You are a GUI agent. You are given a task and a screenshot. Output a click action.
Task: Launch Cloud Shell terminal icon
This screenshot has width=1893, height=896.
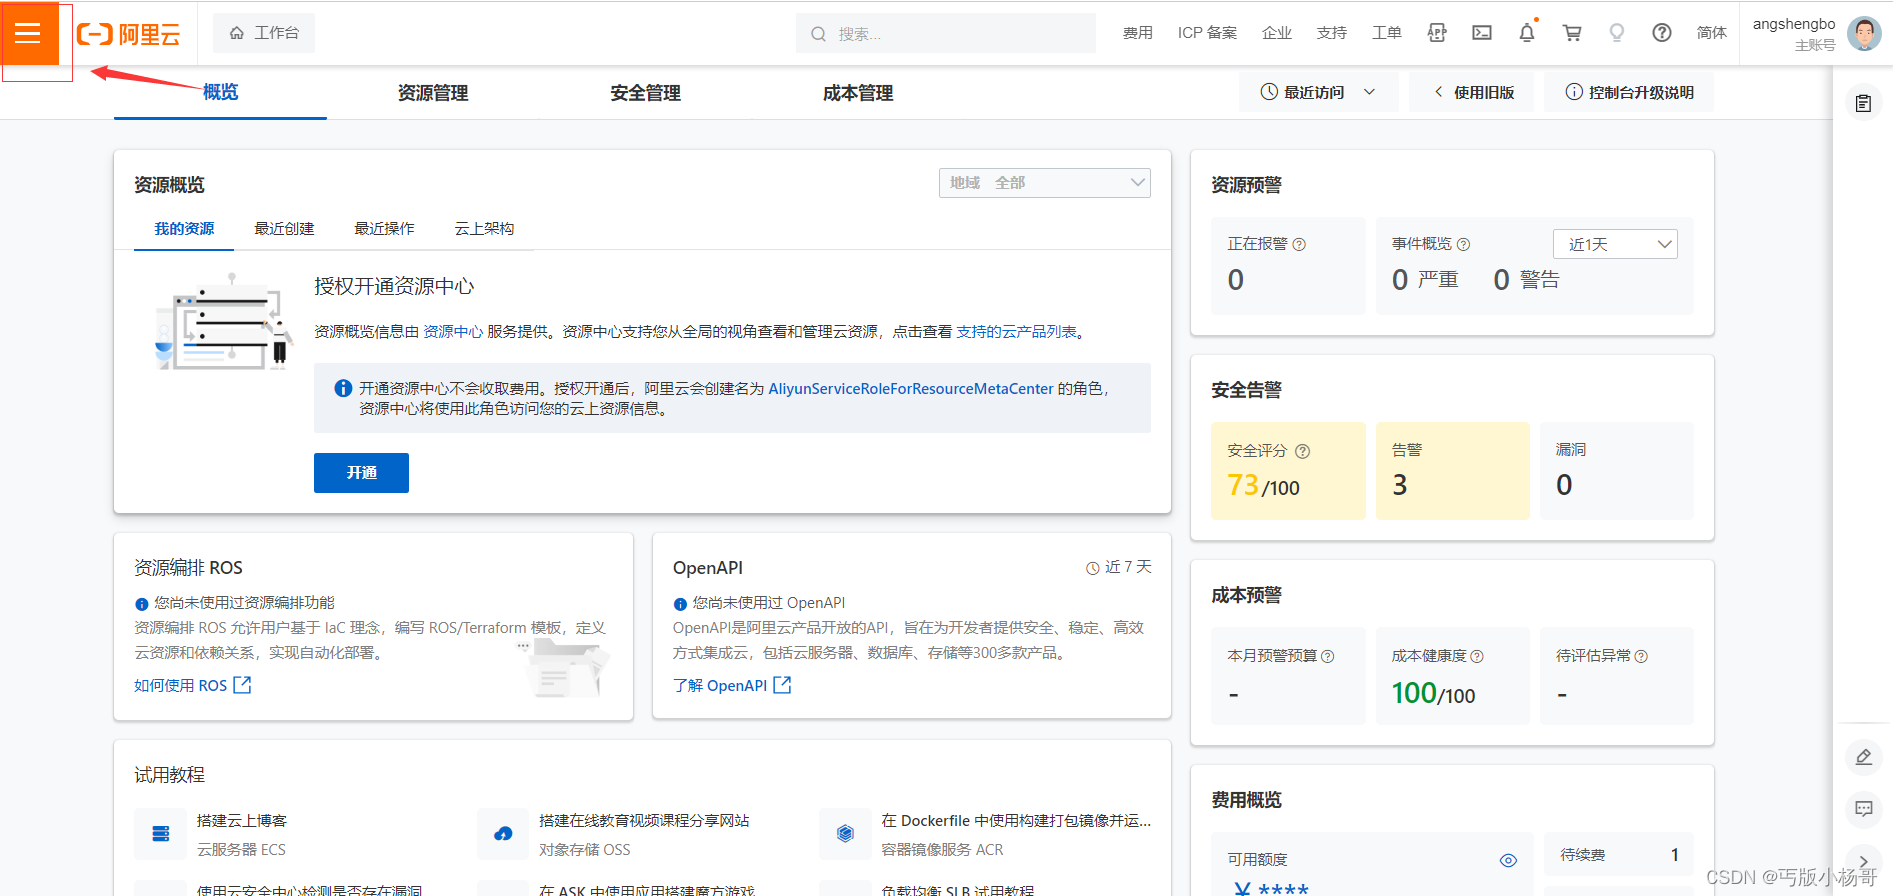pyautogui.click(x=1482, y=33)
